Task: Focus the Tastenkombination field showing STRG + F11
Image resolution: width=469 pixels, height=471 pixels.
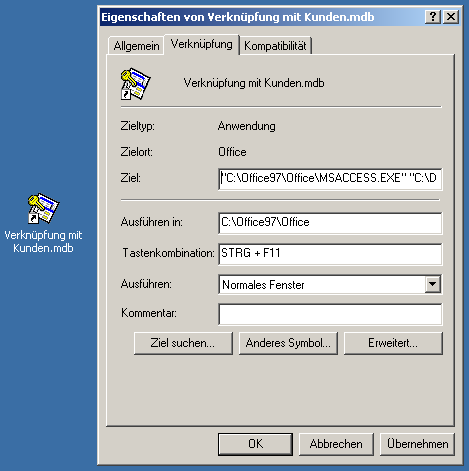Action: [x=330, y=254]
